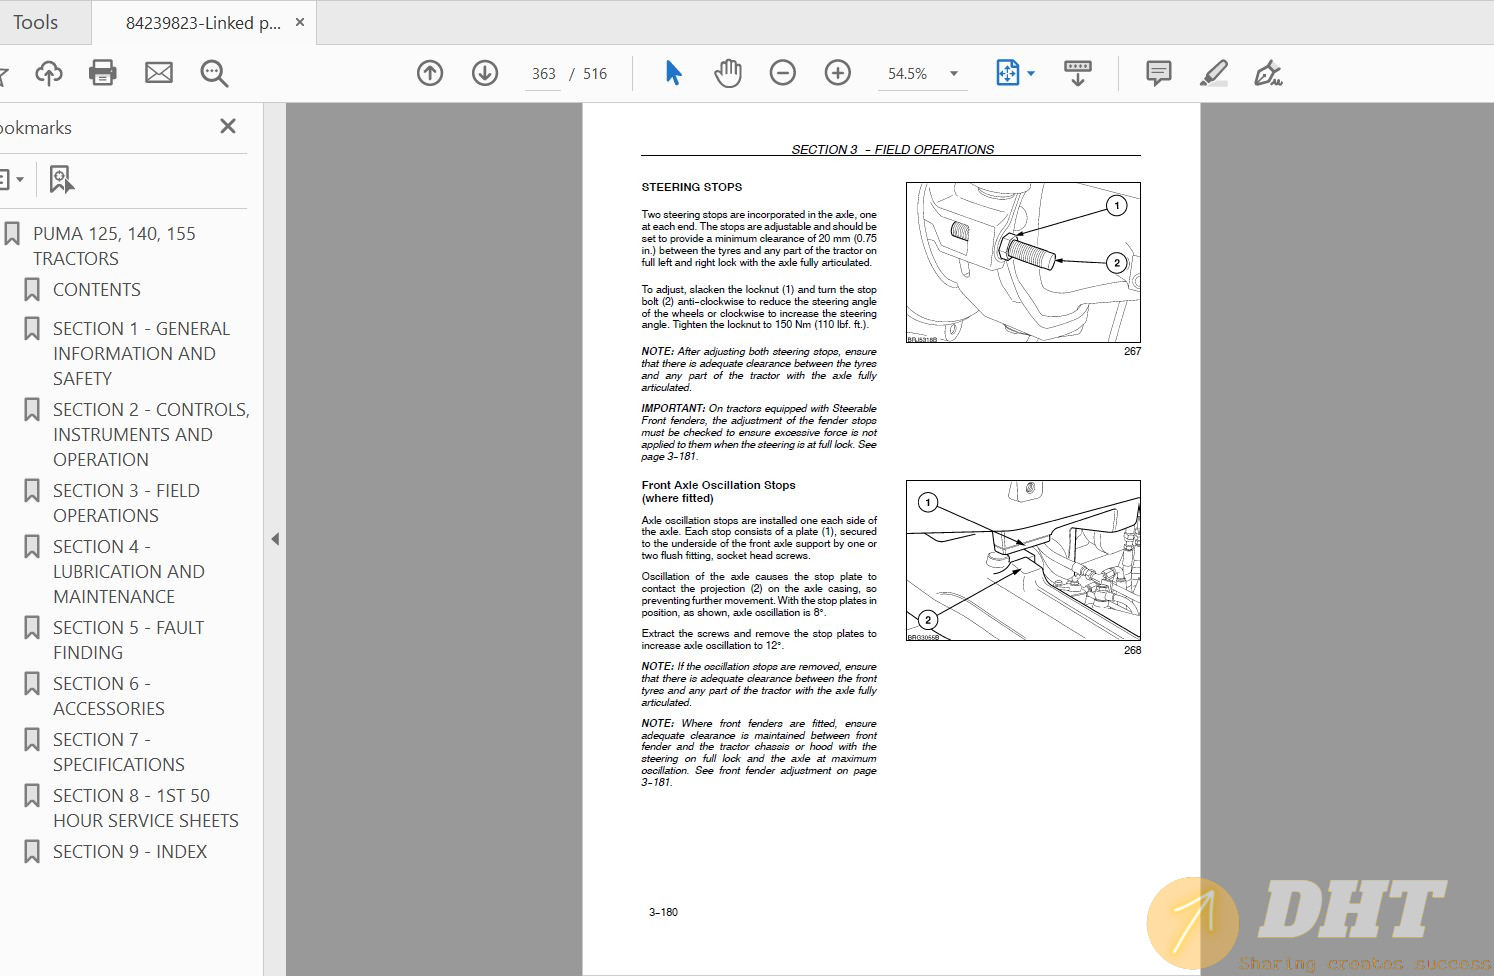Go to previous page arrow
The image size is (1494, 976).
(430, 73)
